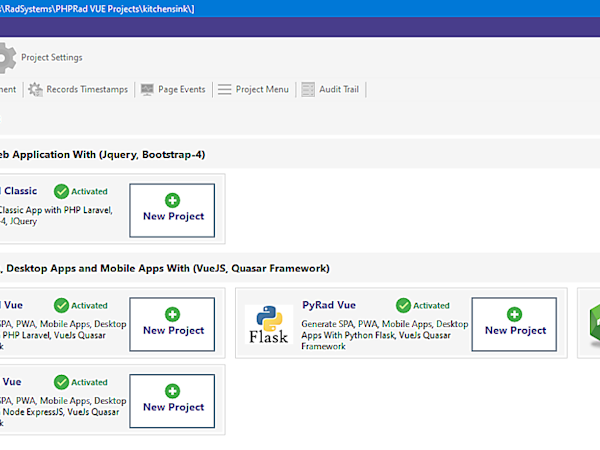The height and width of the screenshot is (450, 600).
Task: Open Project Settings gear icon
Action: pos(7,58)
